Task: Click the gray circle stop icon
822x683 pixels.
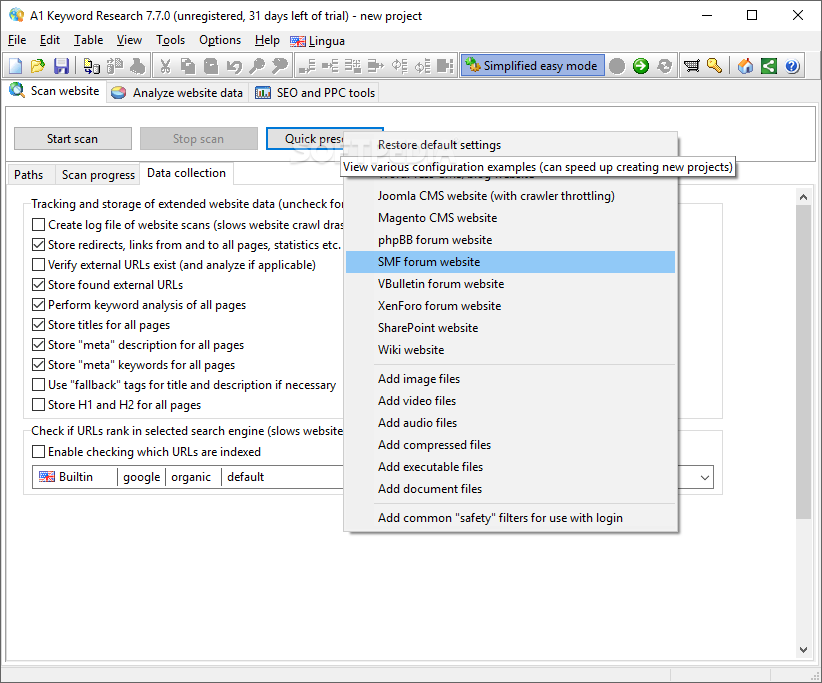Action: click(617, 66)
